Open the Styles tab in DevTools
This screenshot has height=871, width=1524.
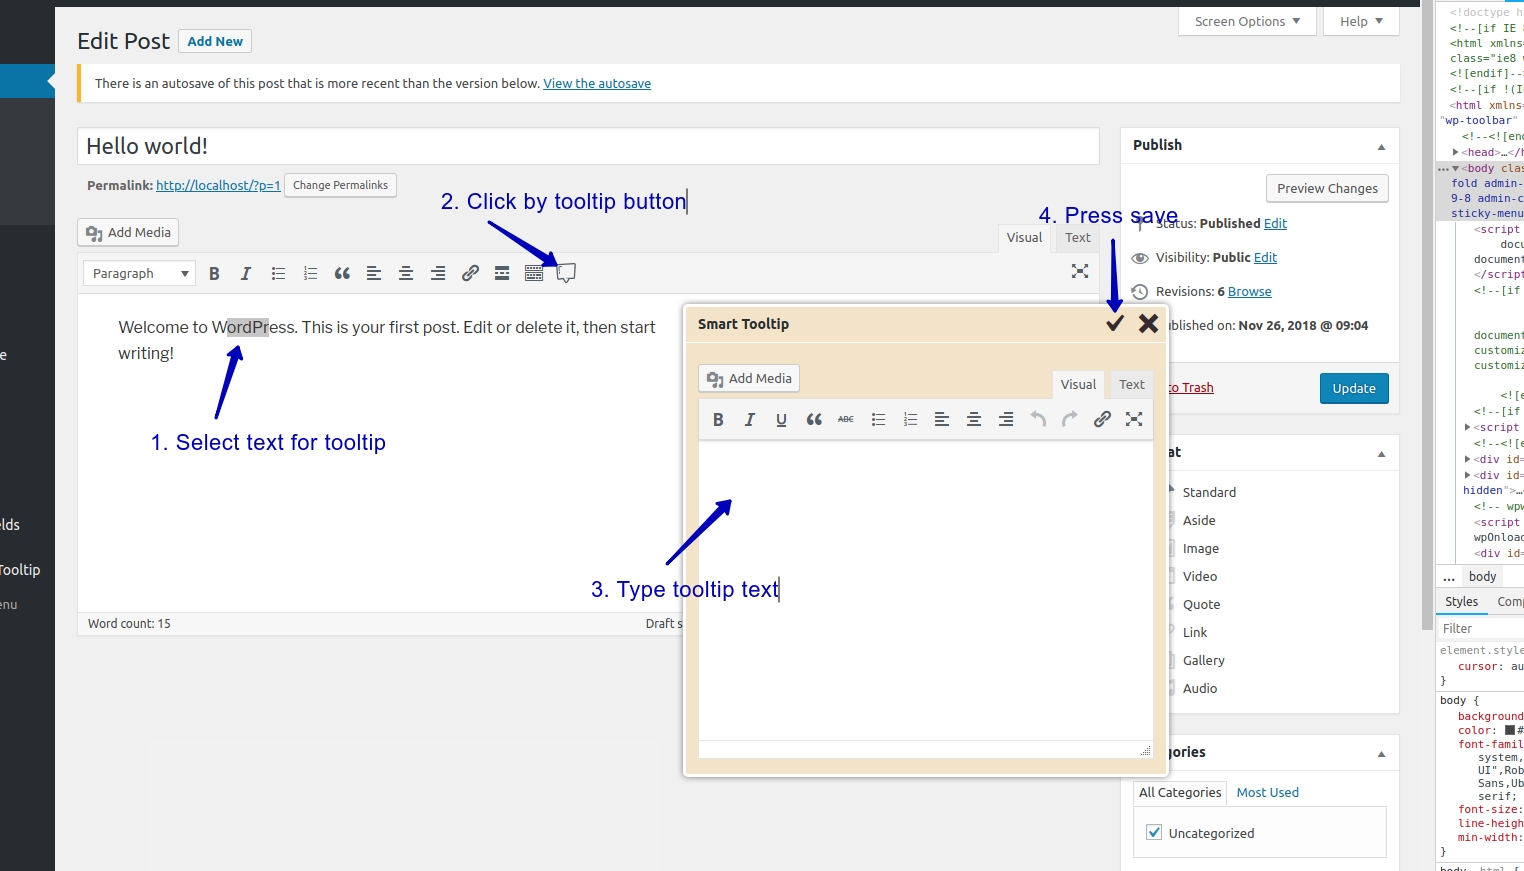pos(1461,601)
